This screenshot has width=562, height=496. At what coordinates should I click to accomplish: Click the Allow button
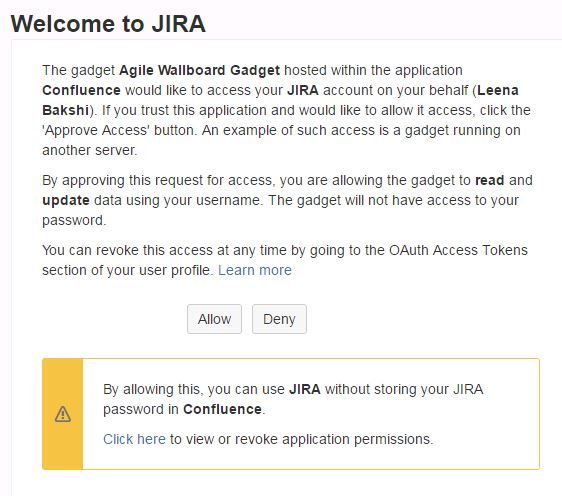point(214,319)
